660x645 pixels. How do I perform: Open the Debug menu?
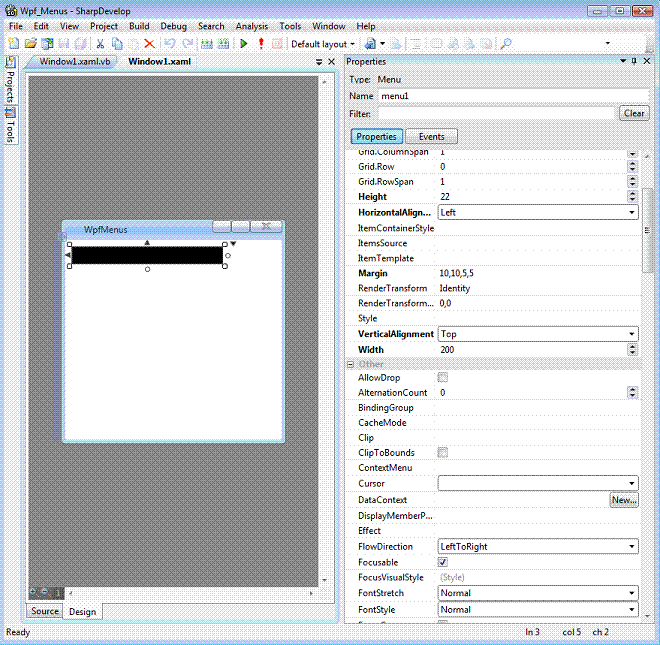pos(173,26)
